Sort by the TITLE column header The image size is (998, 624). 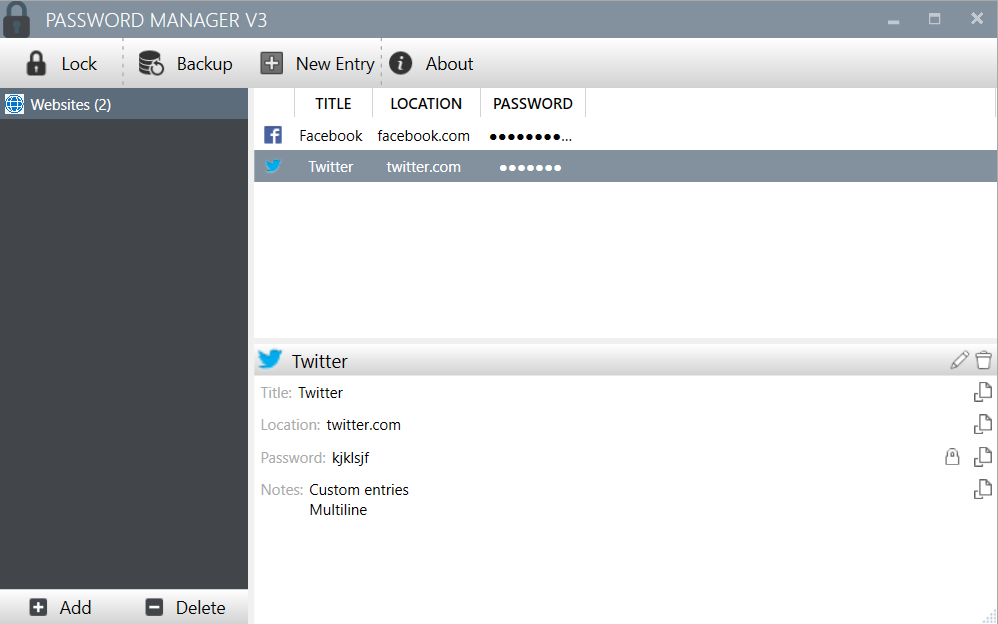click(x=334, y=104)
